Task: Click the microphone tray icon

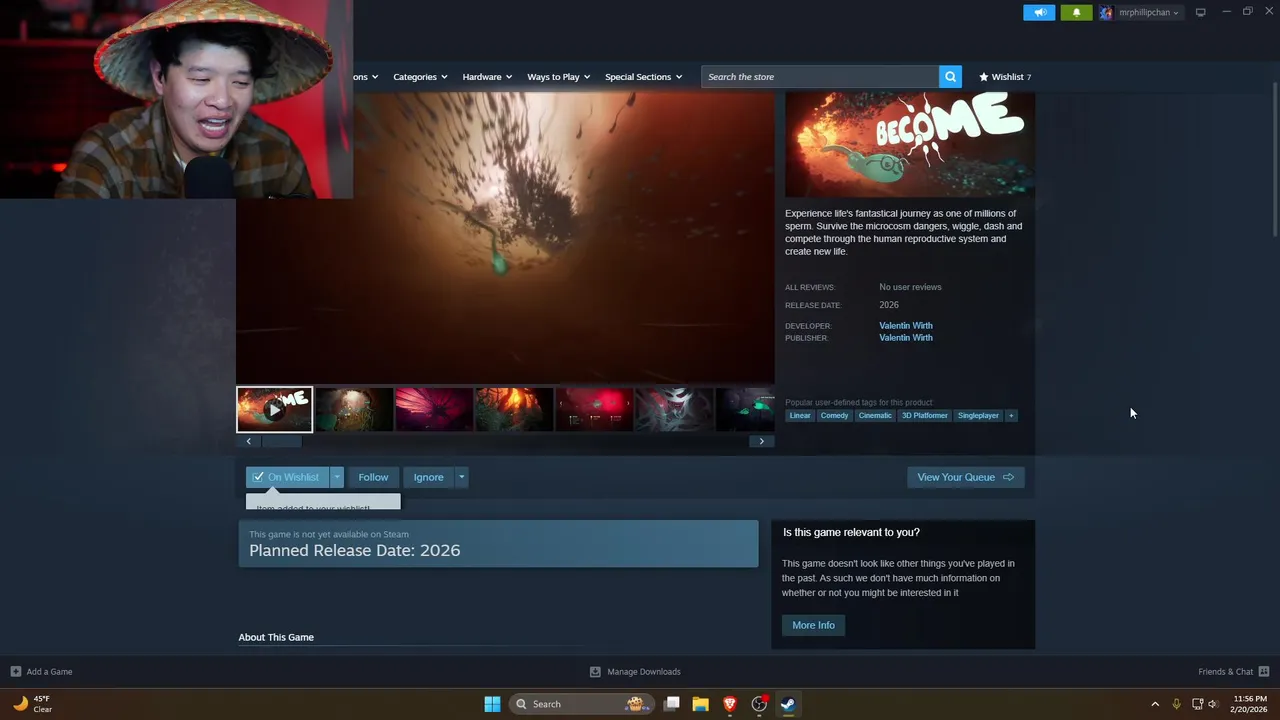Action: coord(1176,704)
